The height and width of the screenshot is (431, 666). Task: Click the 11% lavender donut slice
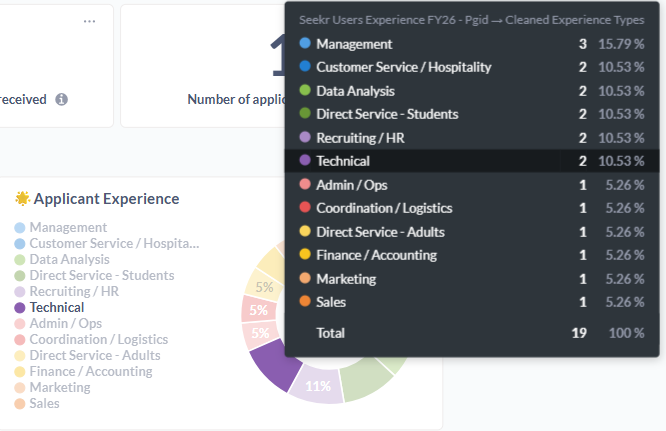318,386
